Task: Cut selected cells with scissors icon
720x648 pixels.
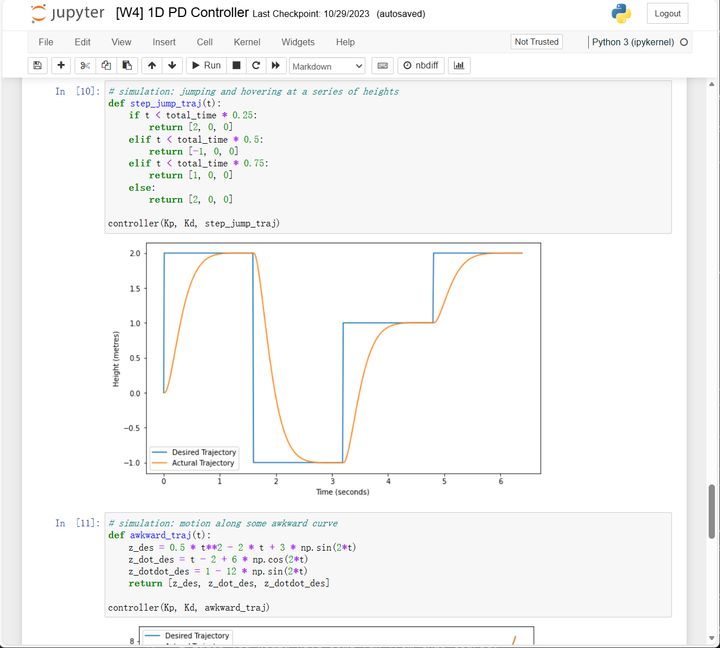Action: (x=86, y=65)
